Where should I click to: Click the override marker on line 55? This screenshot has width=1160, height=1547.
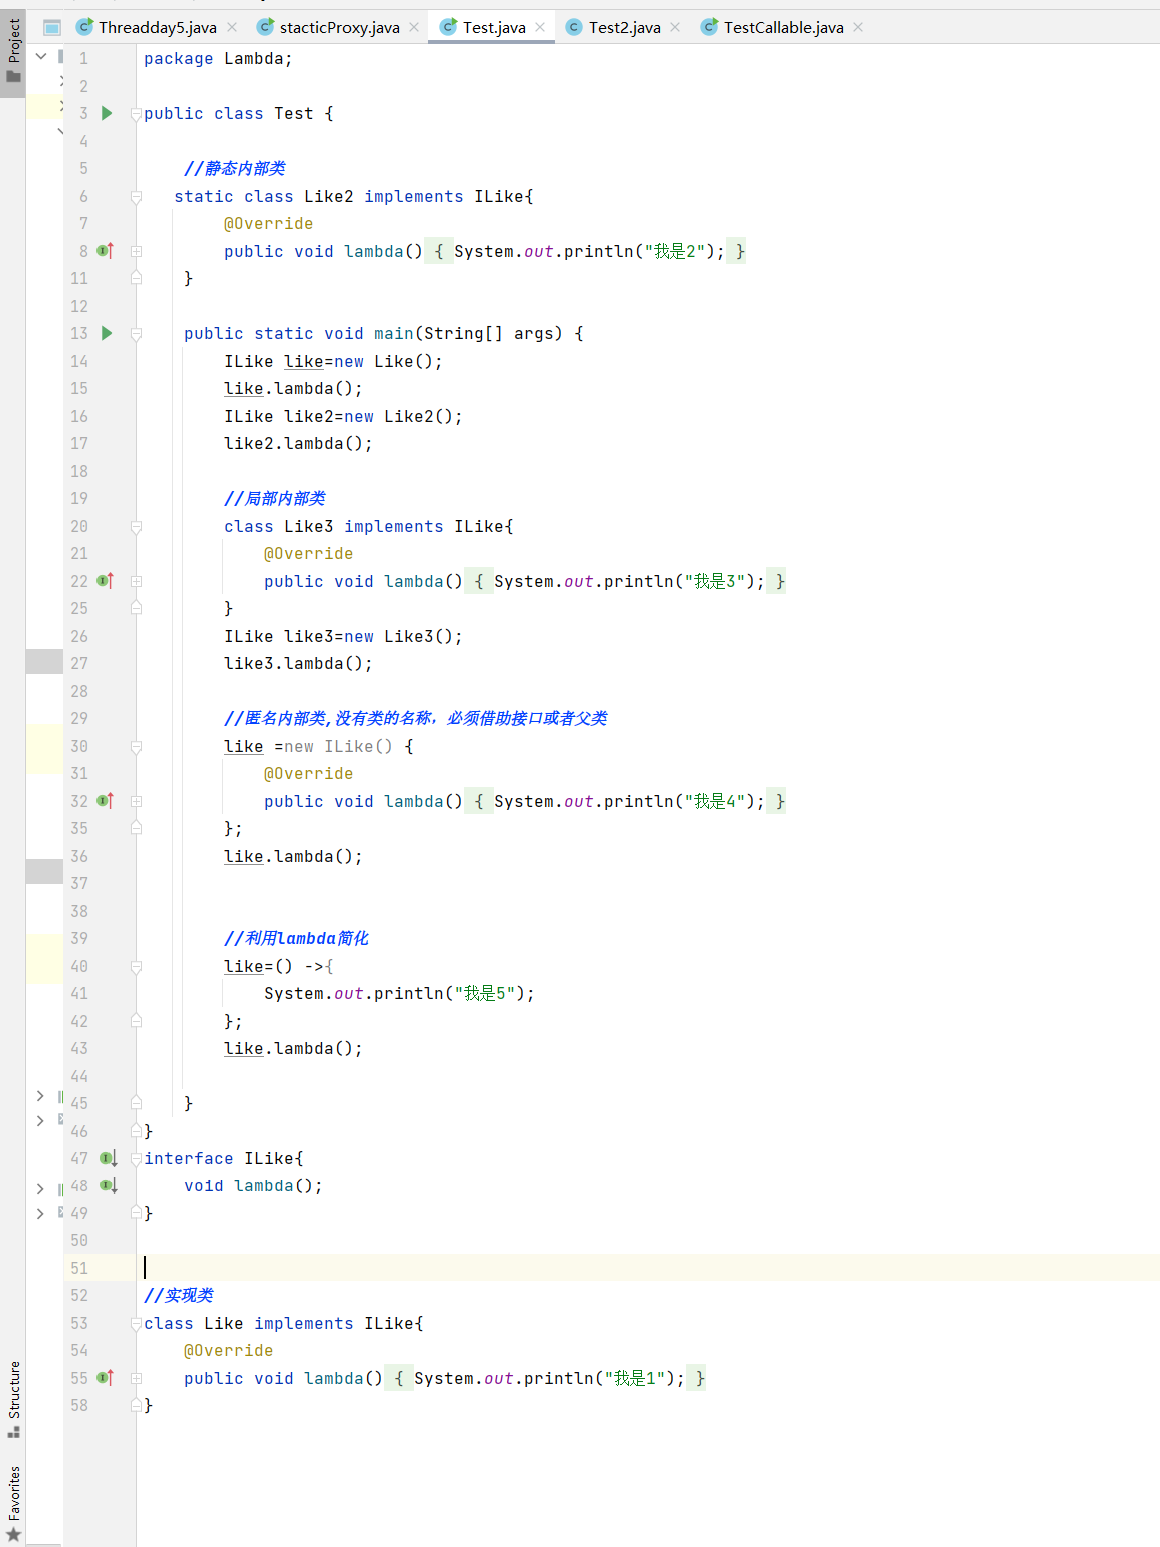click(x=106, y=1378)
